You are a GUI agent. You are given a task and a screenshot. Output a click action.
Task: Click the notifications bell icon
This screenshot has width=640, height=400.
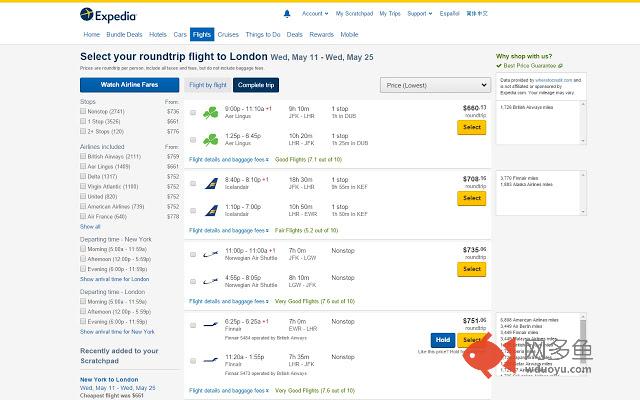tap(287, 14)
